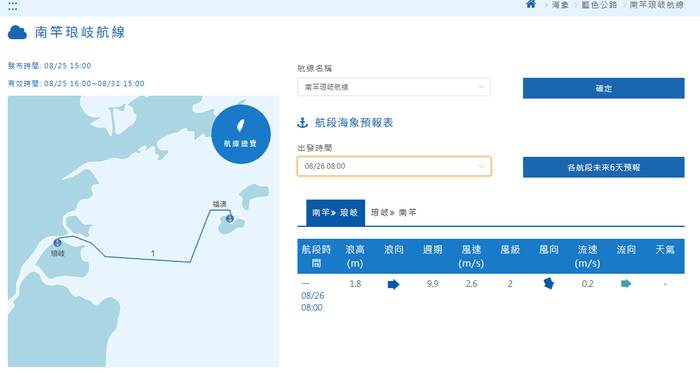The image size is (700, 373).
Task: Click 週期 column header
Action: pos(432,250)
